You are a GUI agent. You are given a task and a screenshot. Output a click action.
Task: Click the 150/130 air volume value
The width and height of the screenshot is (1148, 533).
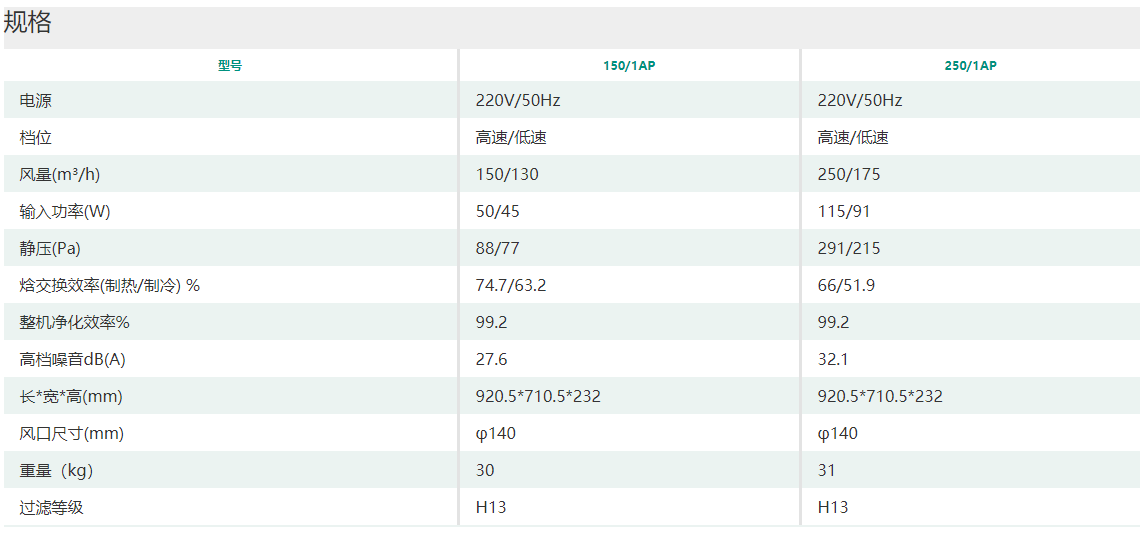[x=507, y=175]
